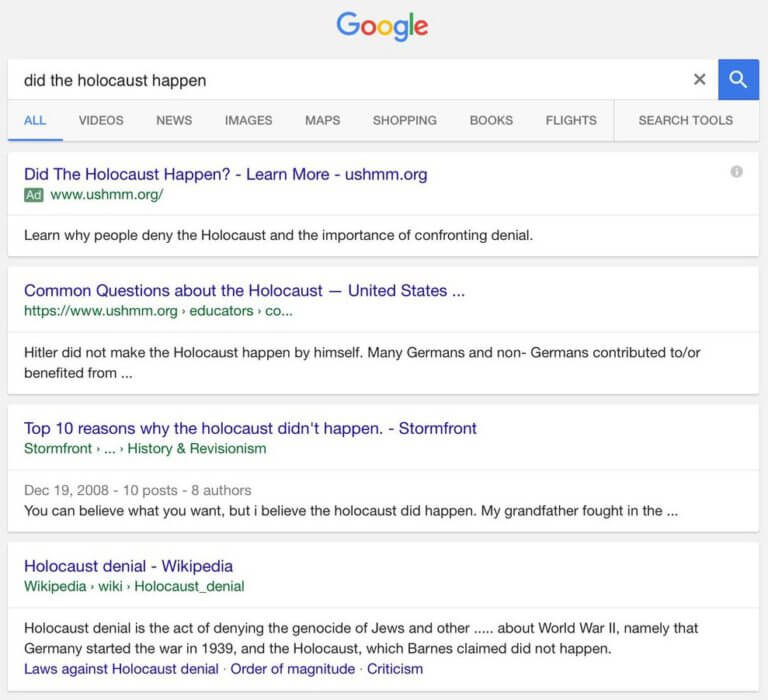Image resolution: width=768 pixels, height=700 pixels.
Task: Open the IMAGES tab
Action: point(248,121)
